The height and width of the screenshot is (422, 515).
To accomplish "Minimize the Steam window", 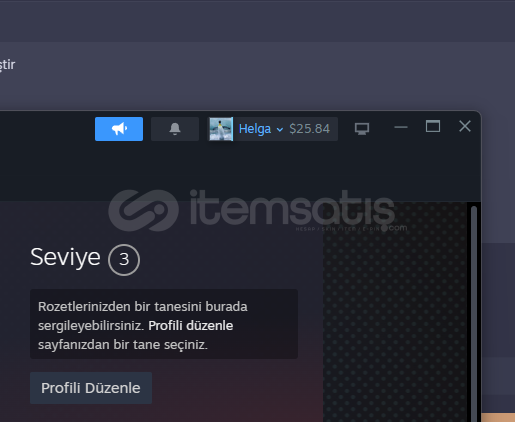I will click(x=401, y=127).
